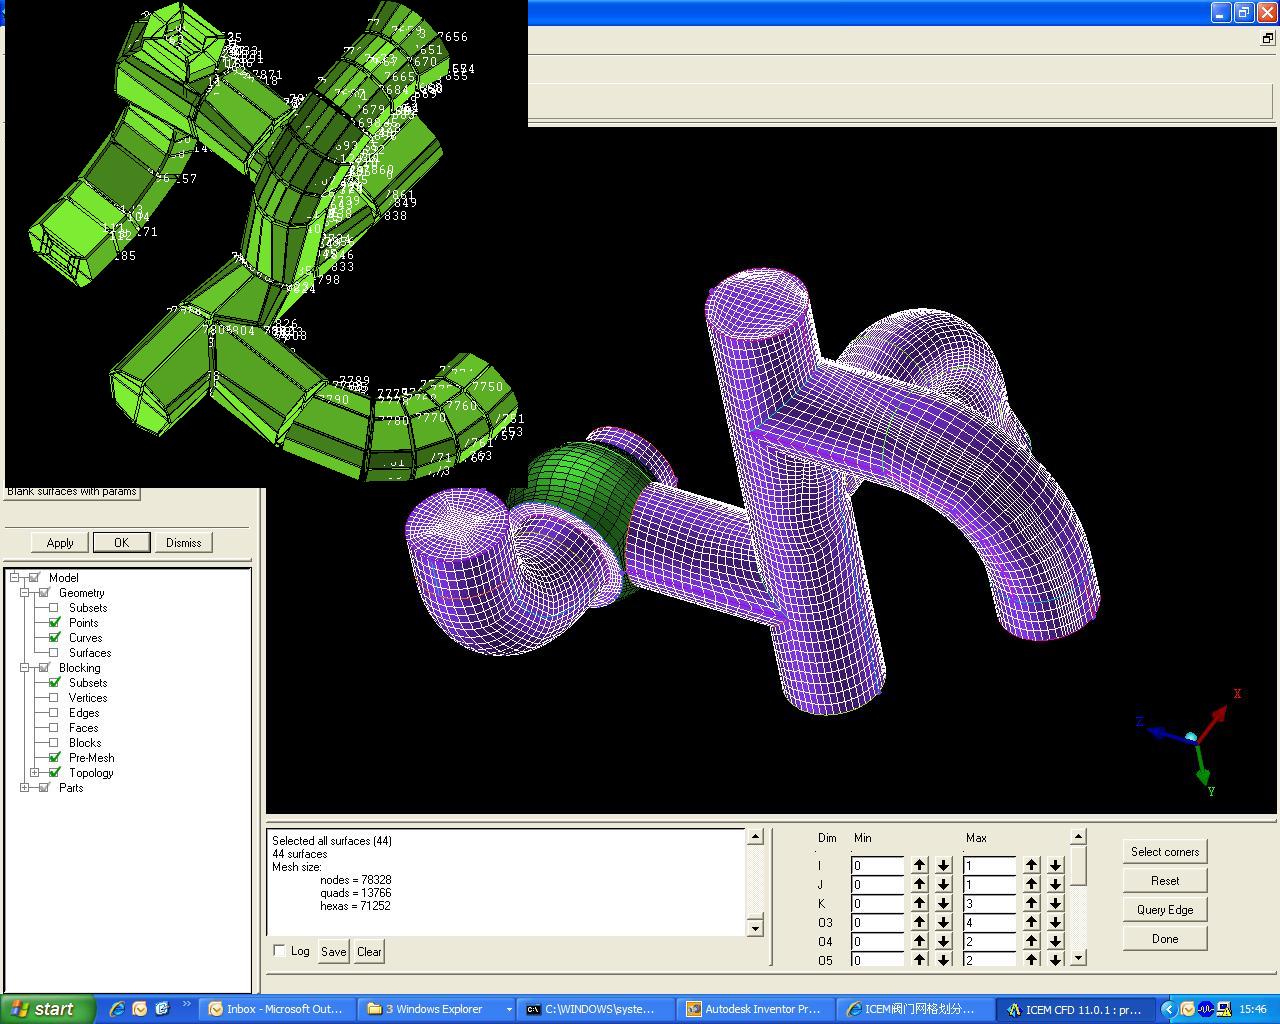Collapse the Geometry tree branch

(x=24, y=593)
